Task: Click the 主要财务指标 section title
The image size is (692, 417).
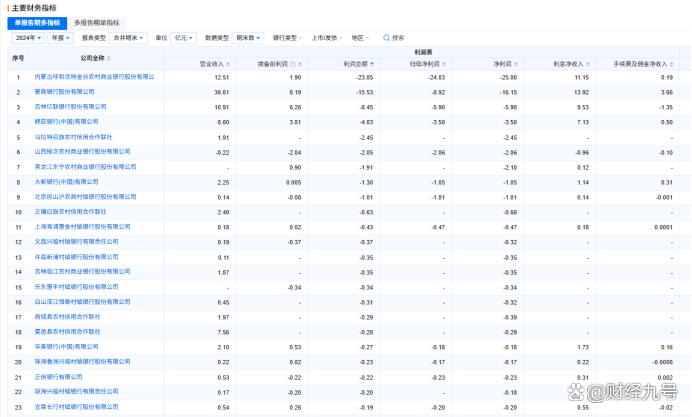Action: pos(34,8)
